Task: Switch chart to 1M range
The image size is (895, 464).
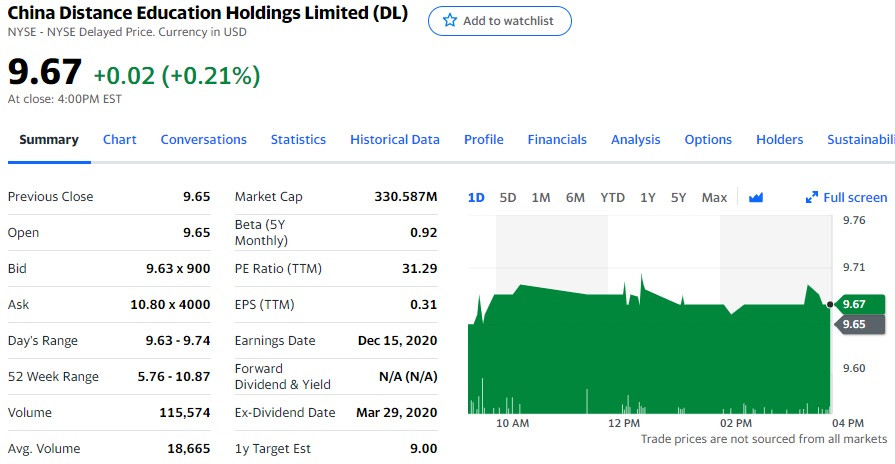Action: (541, 197)
